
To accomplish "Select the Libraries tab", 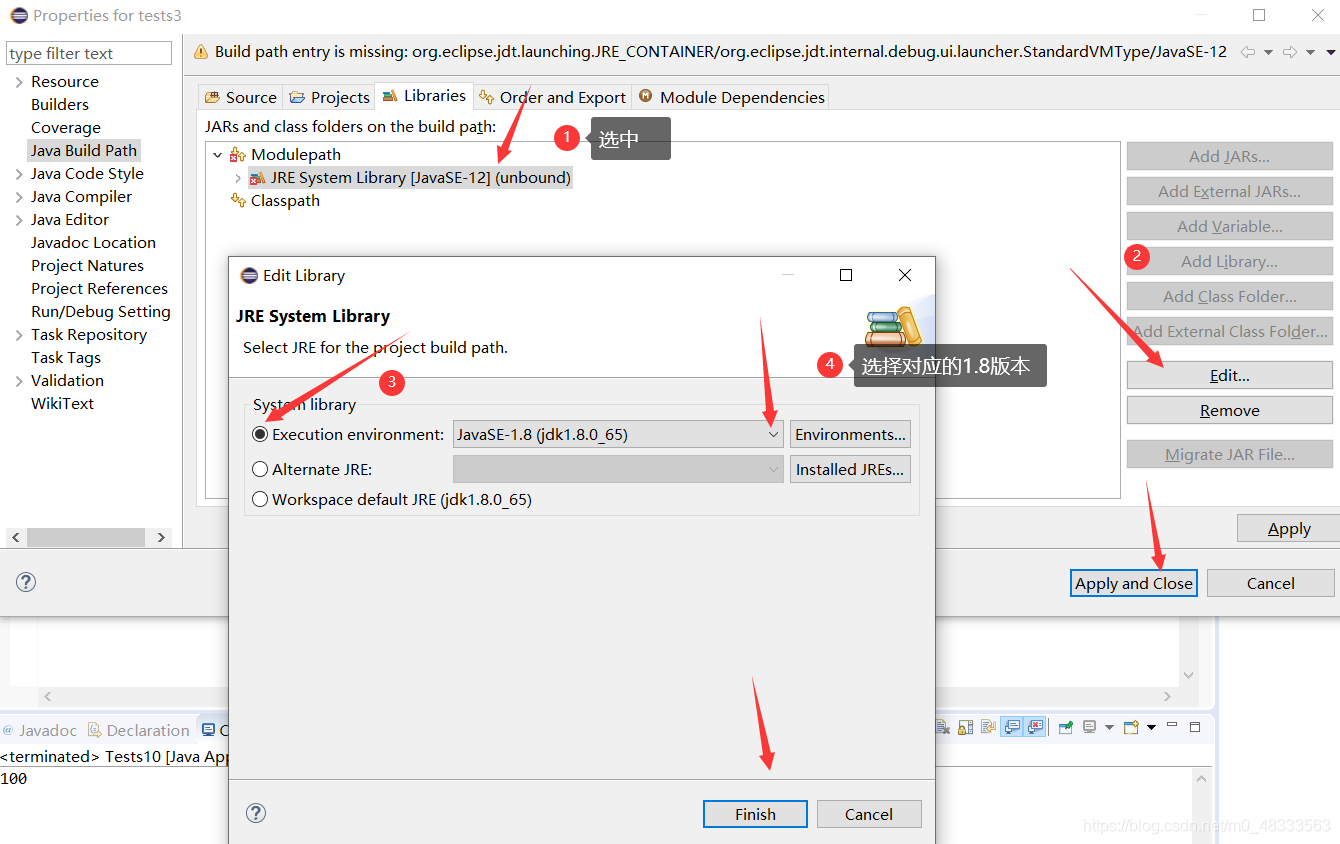I will click(x=424, y=96).
